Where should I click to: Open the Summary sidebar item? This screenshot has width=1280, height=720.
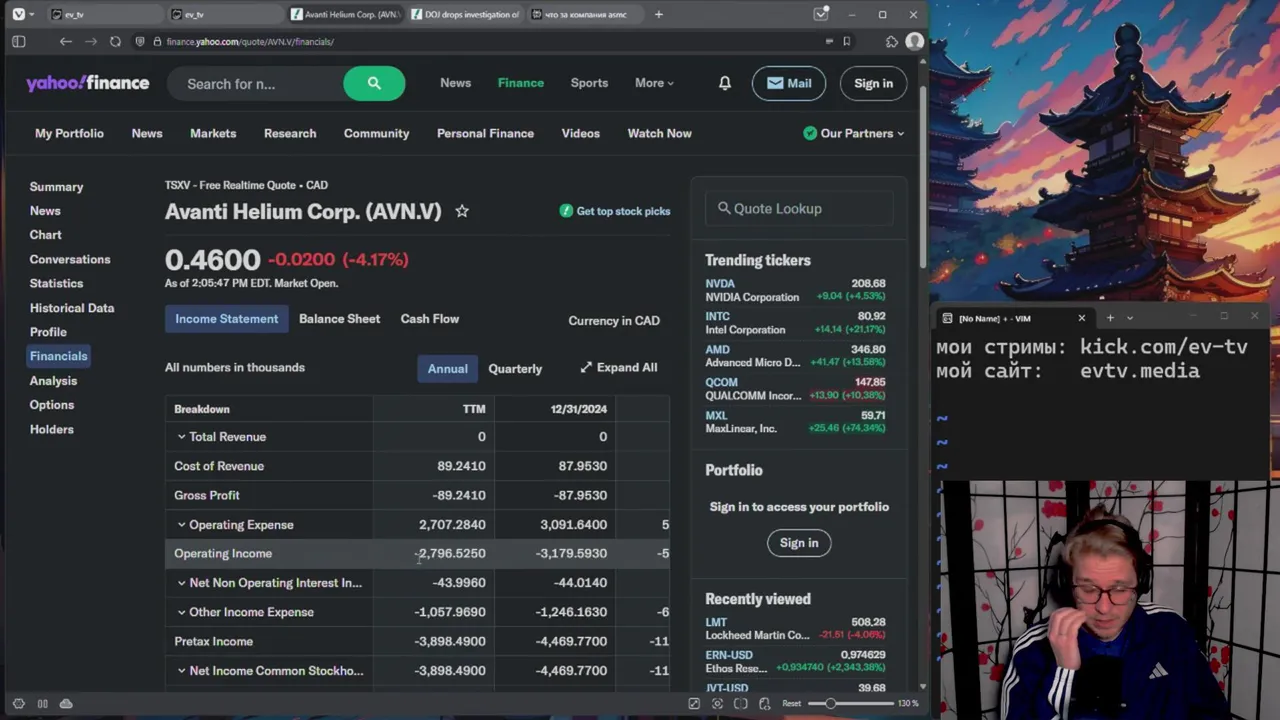point(56,187)
